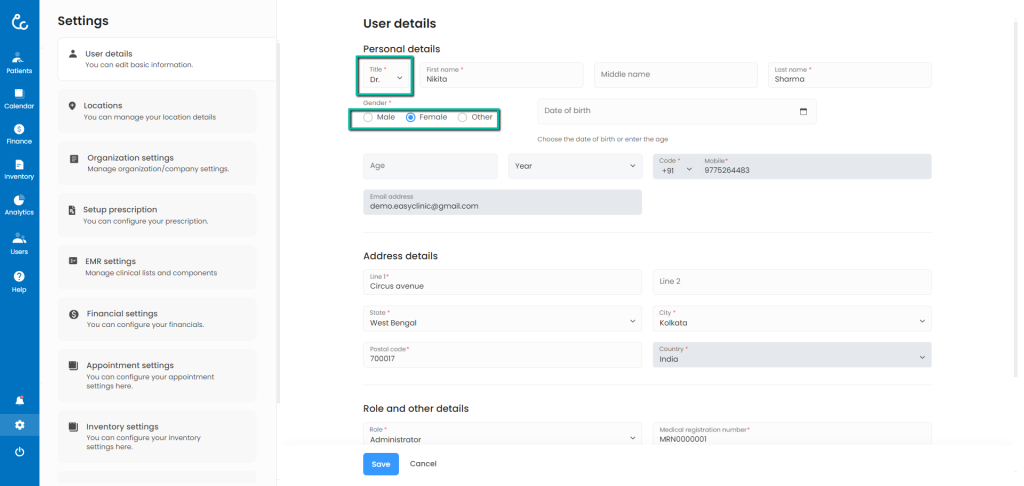1024x486 pixels.
Task: Choose Other as gender
Action: tap(462, 118)
